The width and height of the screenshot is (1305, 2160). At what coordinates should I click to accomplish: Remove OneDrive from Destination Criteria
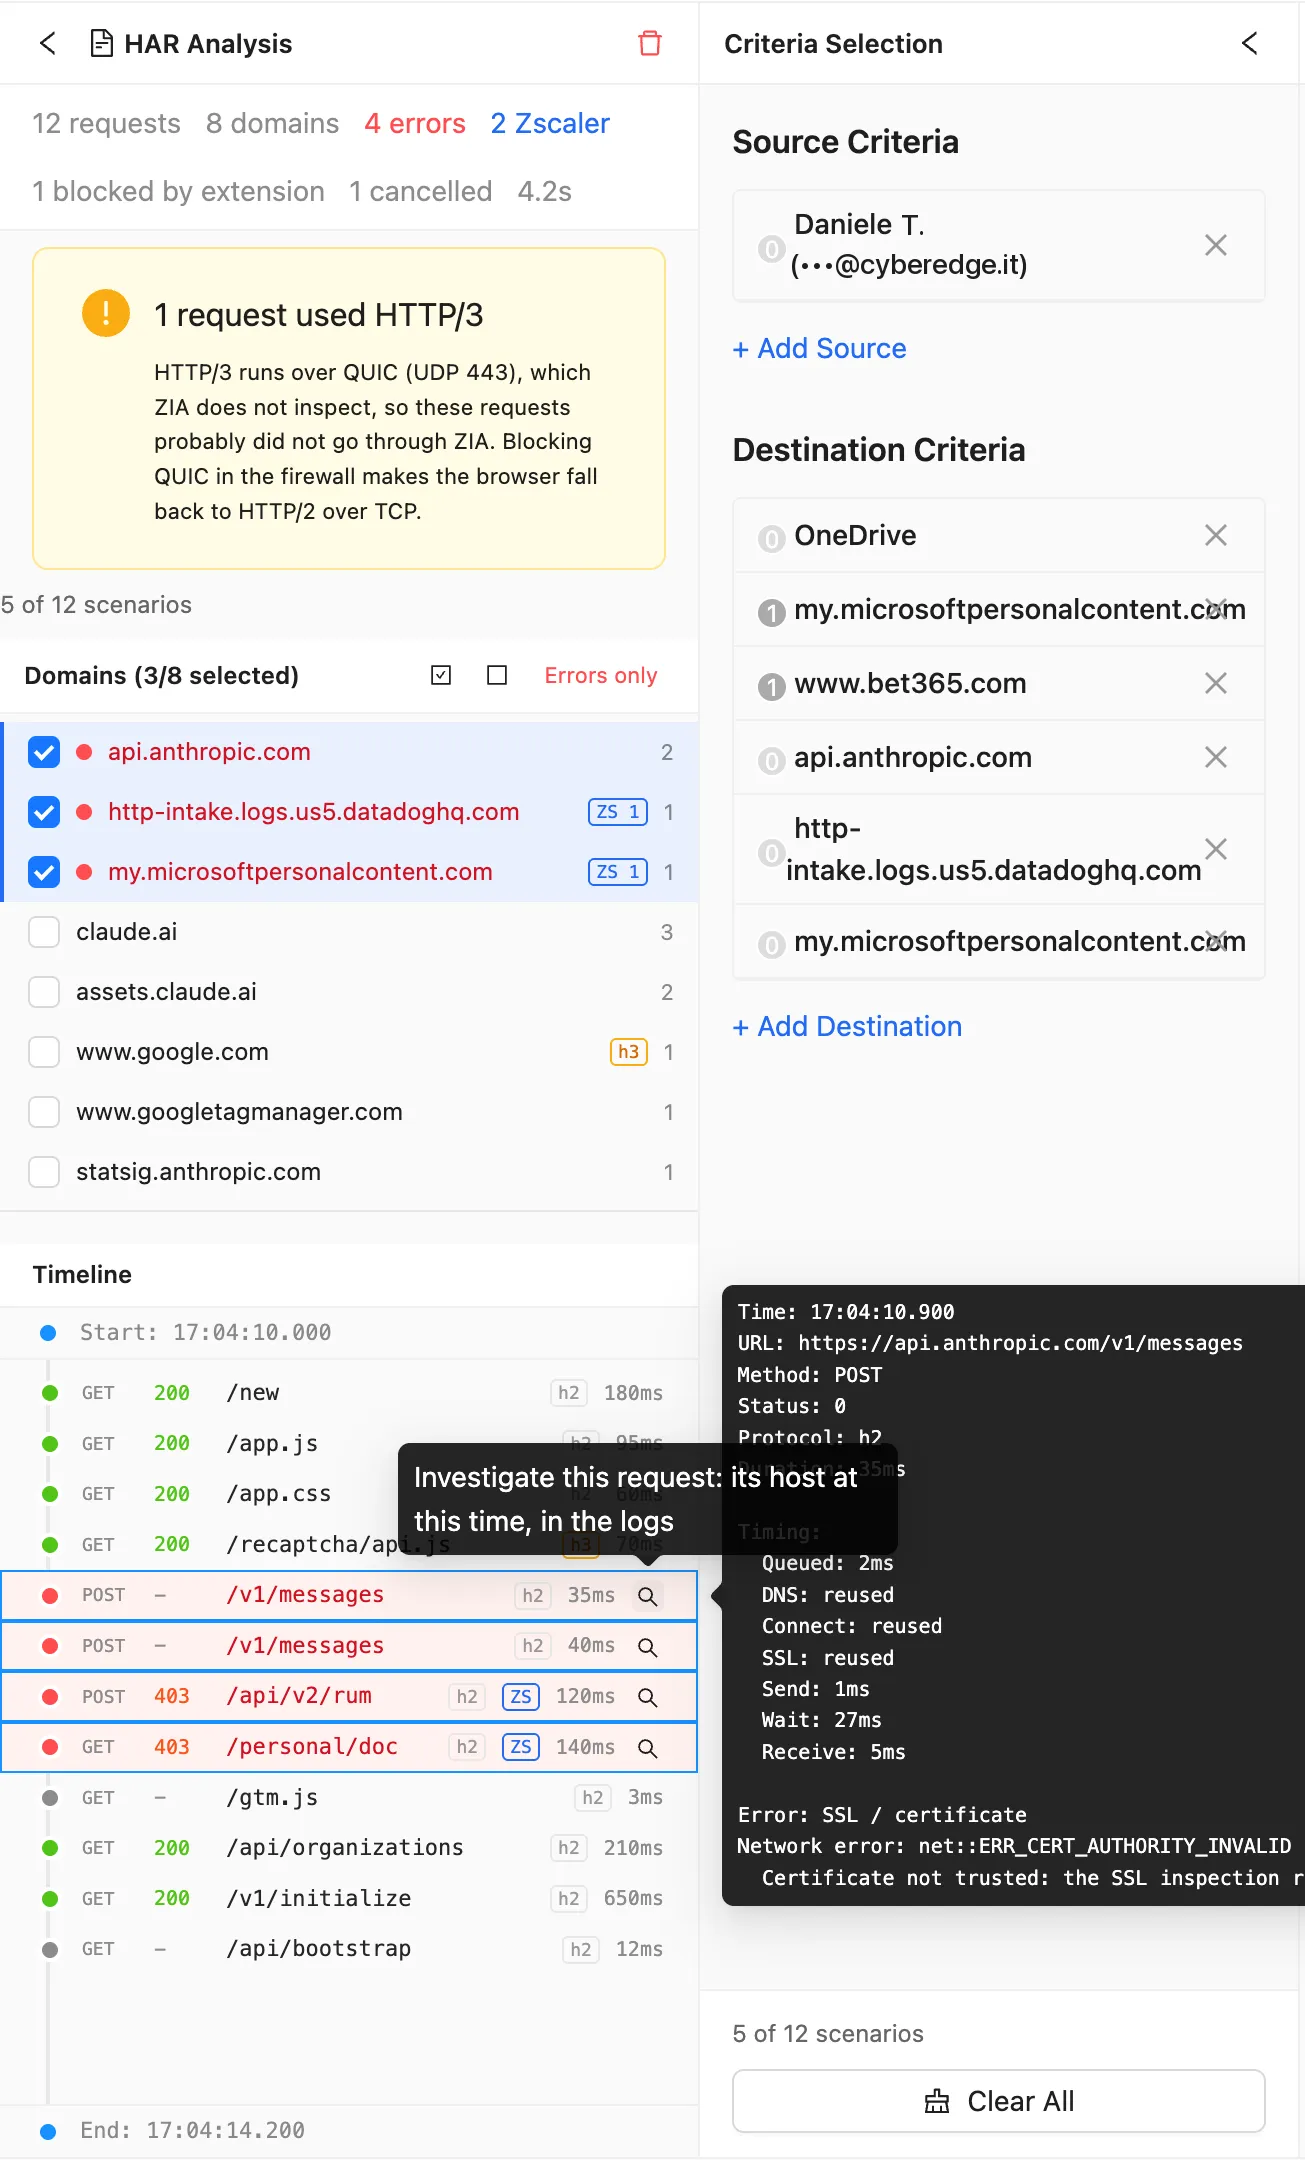pyautogui.click(x=1216, y=535)
